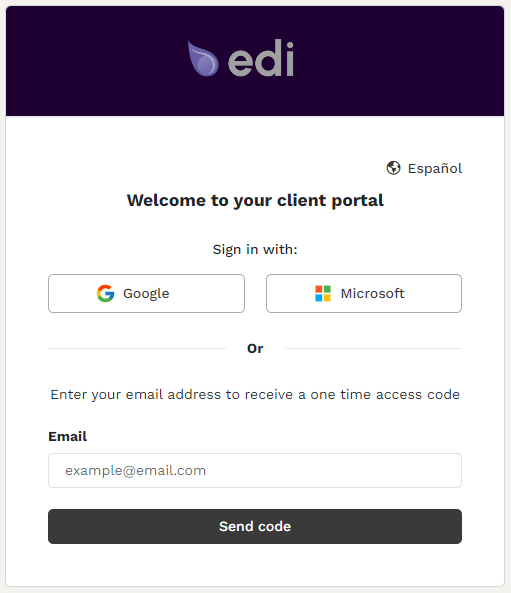Click the blank area below Send code
Screen dimensions: 511x593
(255, 565)
